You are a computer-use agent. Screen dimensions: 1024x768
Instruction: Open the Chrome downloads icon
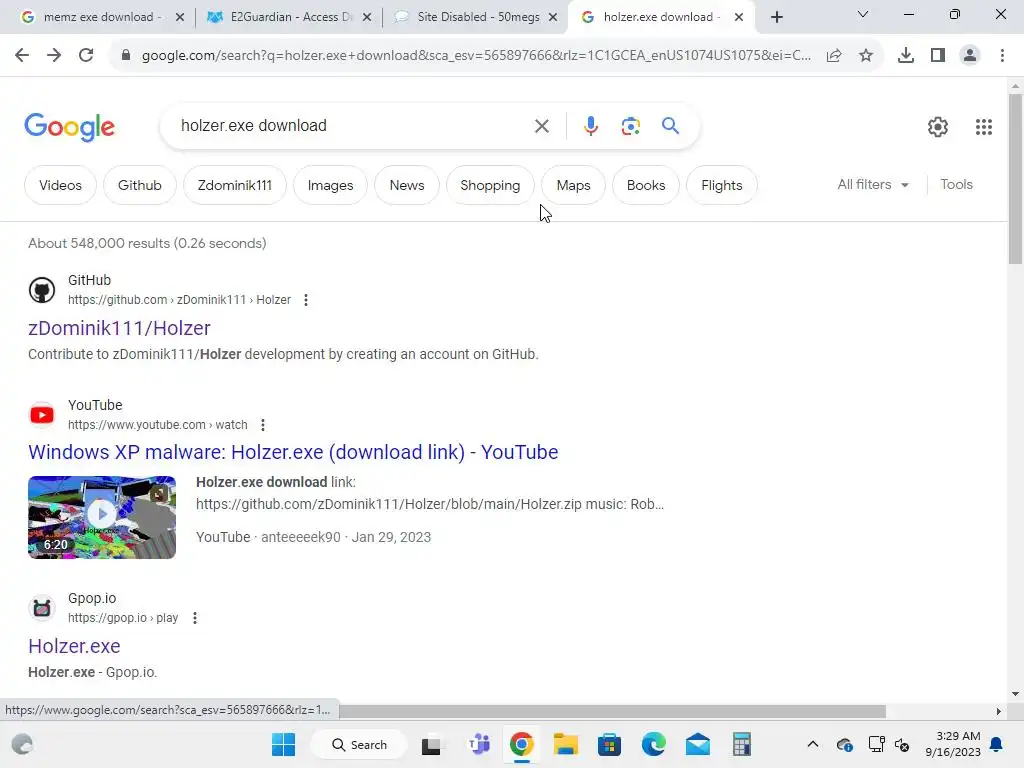(x=906, y=56)
